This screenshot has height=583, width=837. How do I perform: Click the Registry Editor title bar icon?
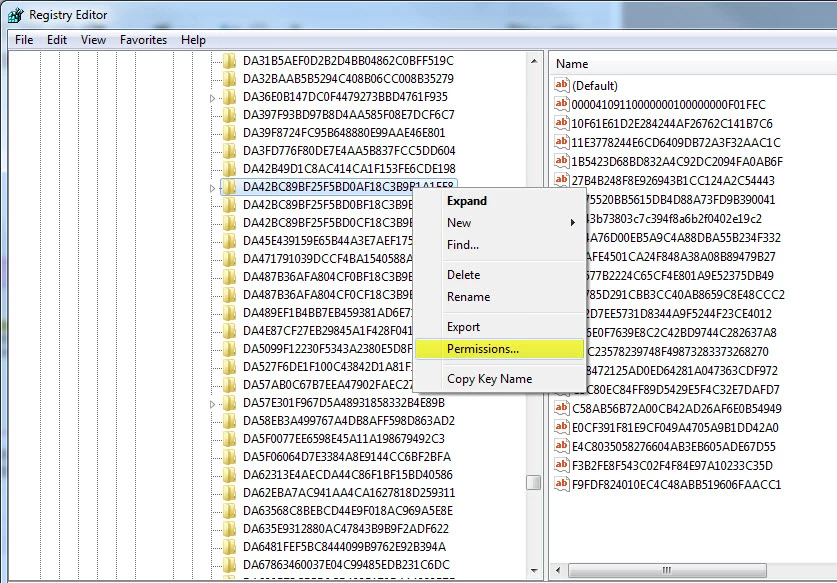15,15
